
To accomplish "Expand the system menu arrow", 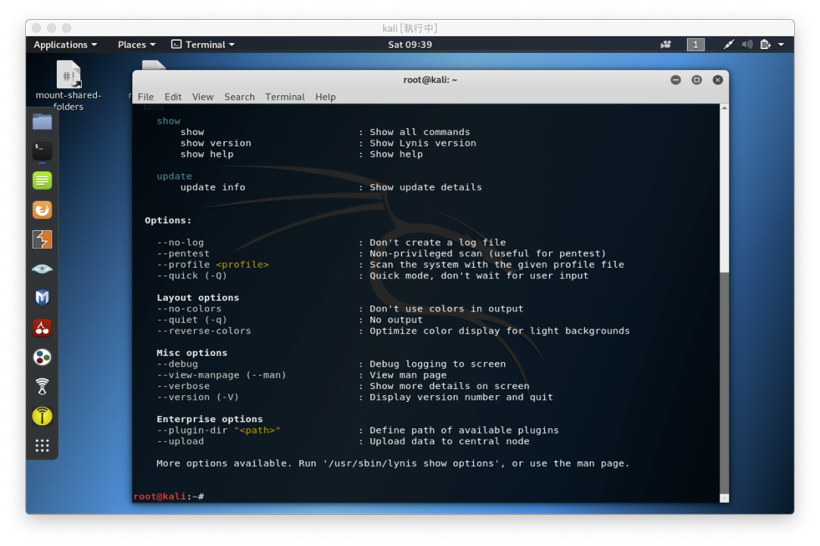I will pyautogui.click(x=781, y=44).
